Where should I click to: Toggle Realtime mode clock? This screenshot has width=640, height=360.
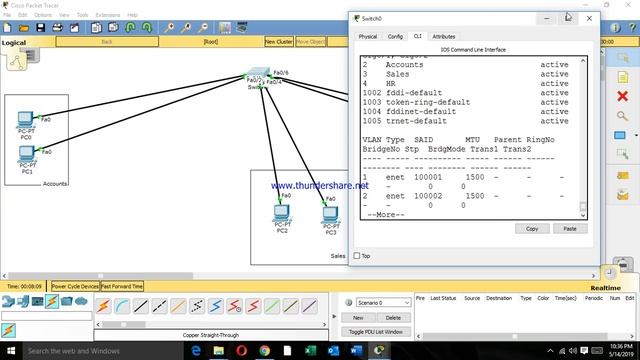point(609,272)
